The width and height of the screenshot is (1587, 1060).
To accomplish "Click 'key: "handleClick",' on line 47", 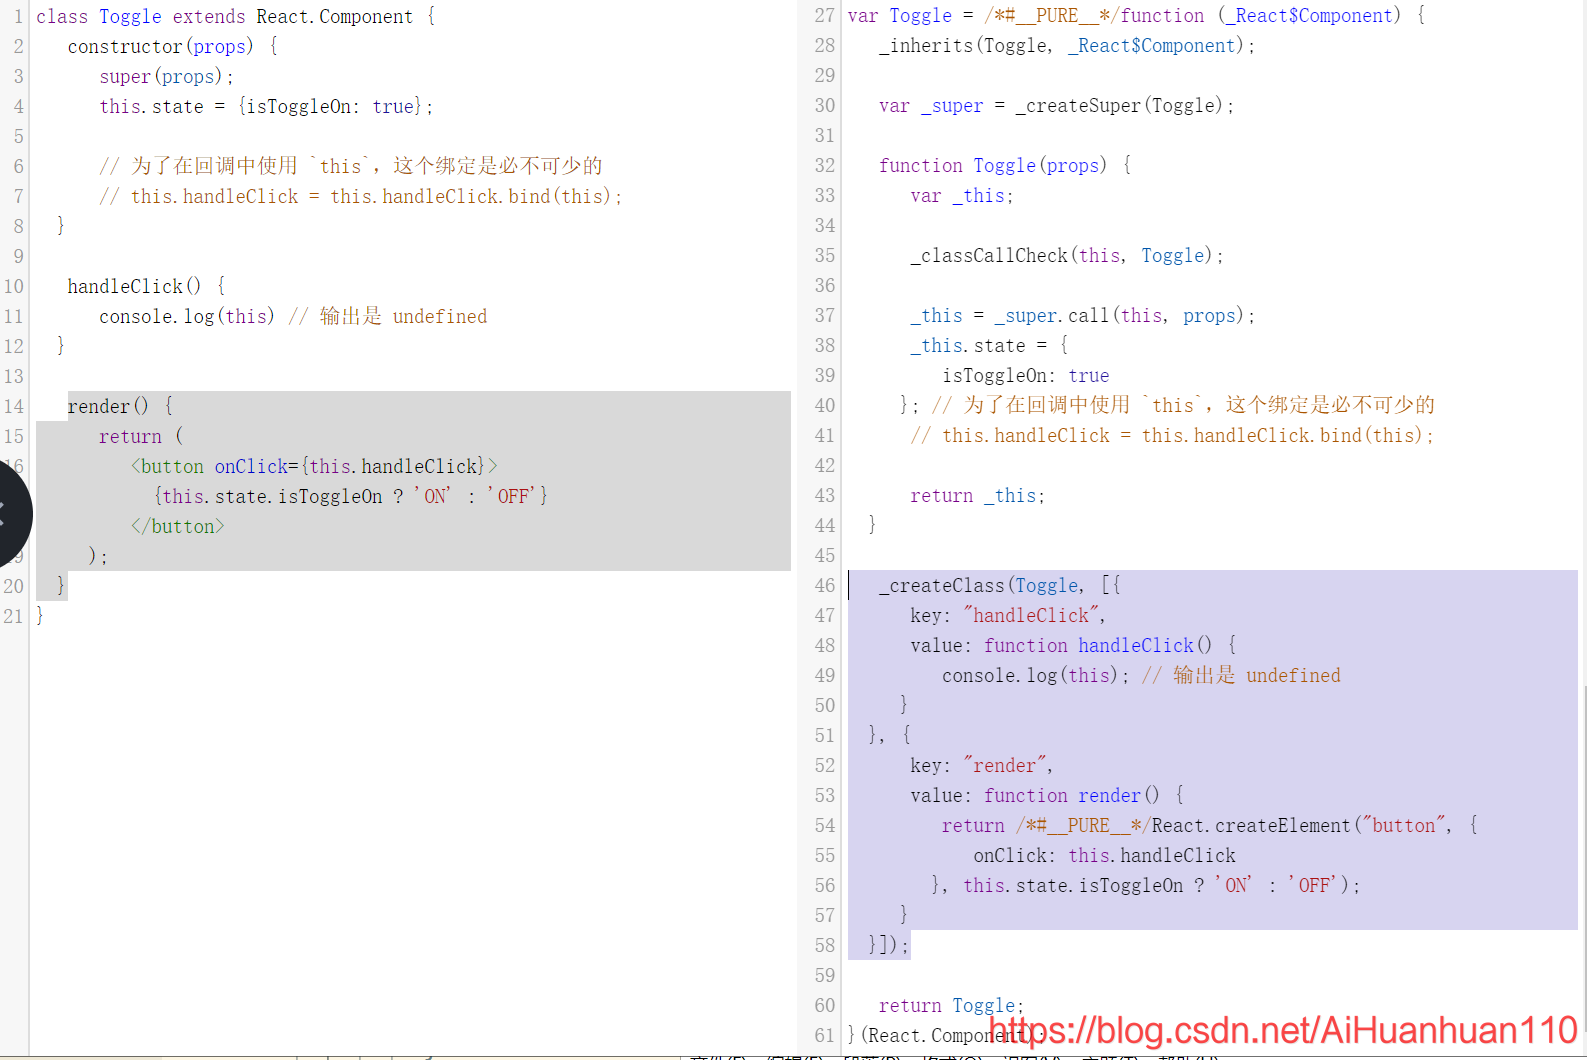I will [x=1008, y=615].
